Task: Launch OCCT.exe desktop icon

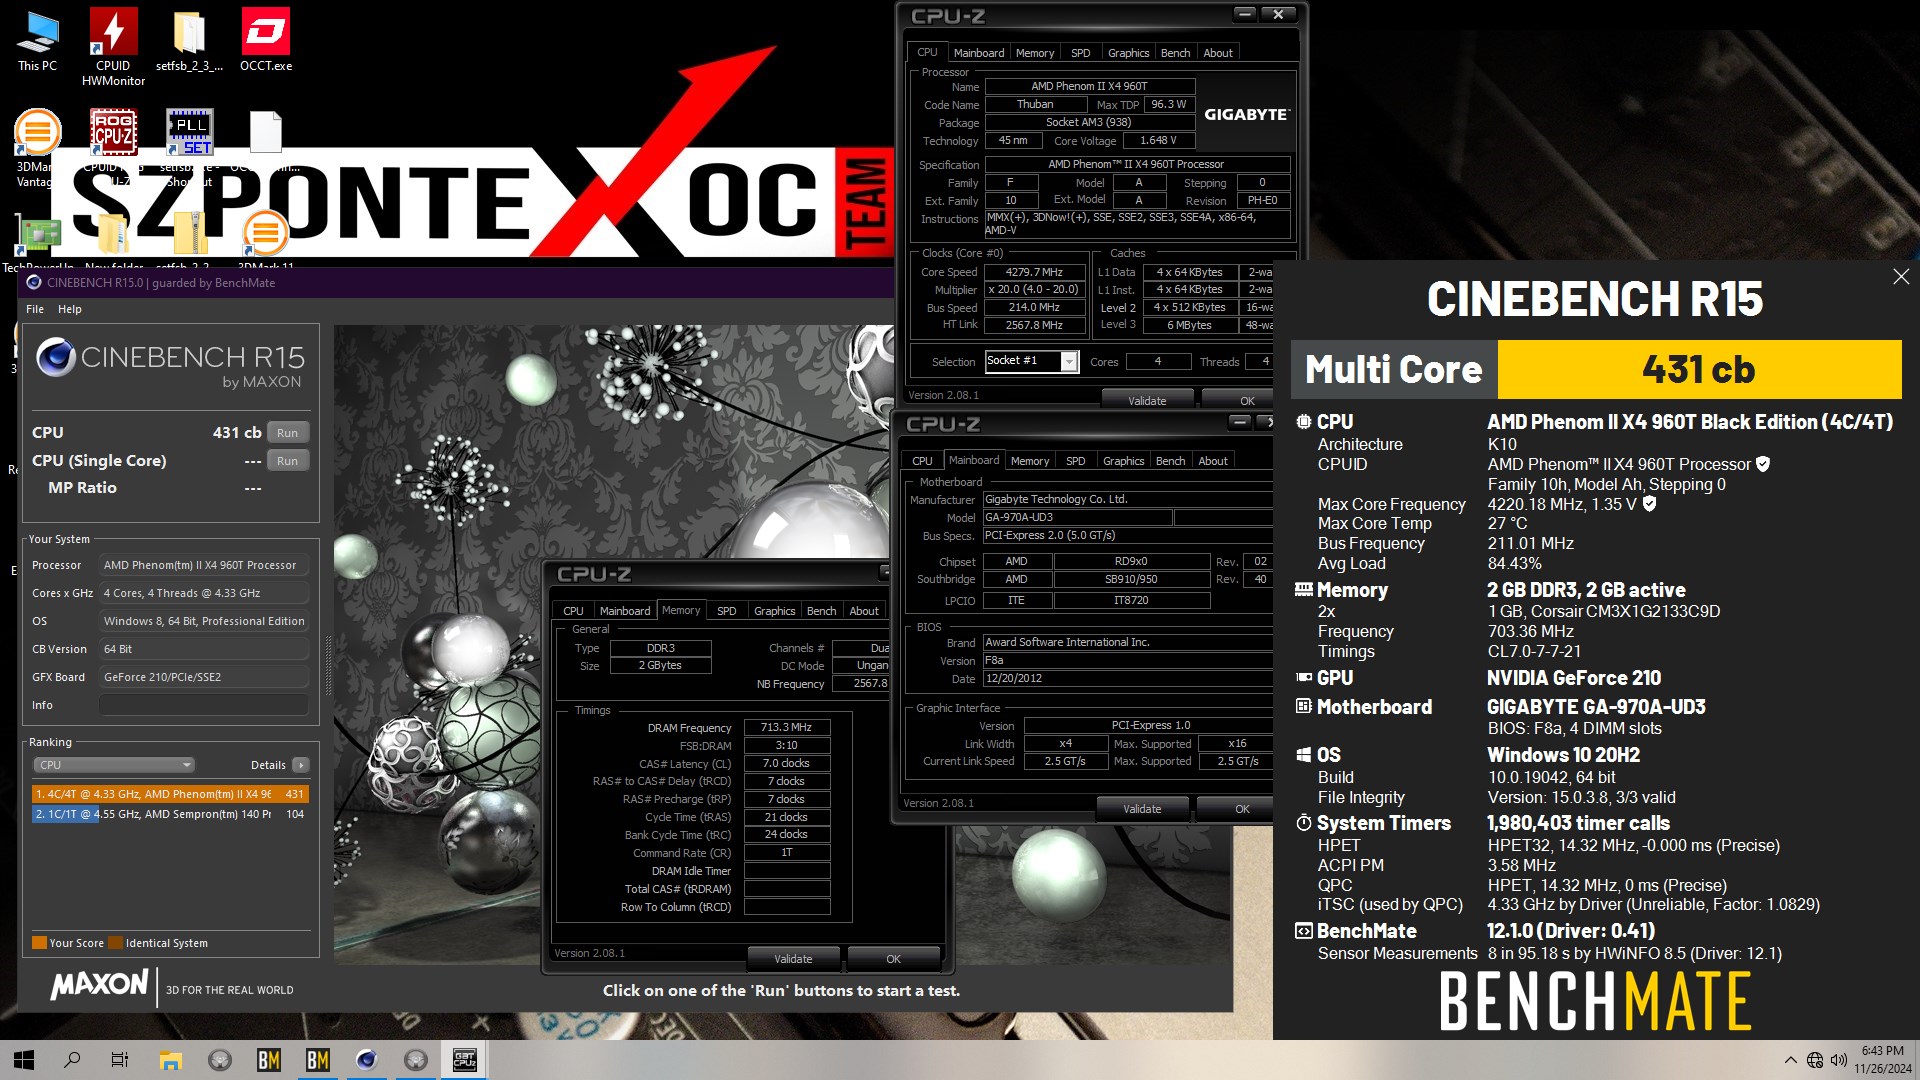Action: 266,42
